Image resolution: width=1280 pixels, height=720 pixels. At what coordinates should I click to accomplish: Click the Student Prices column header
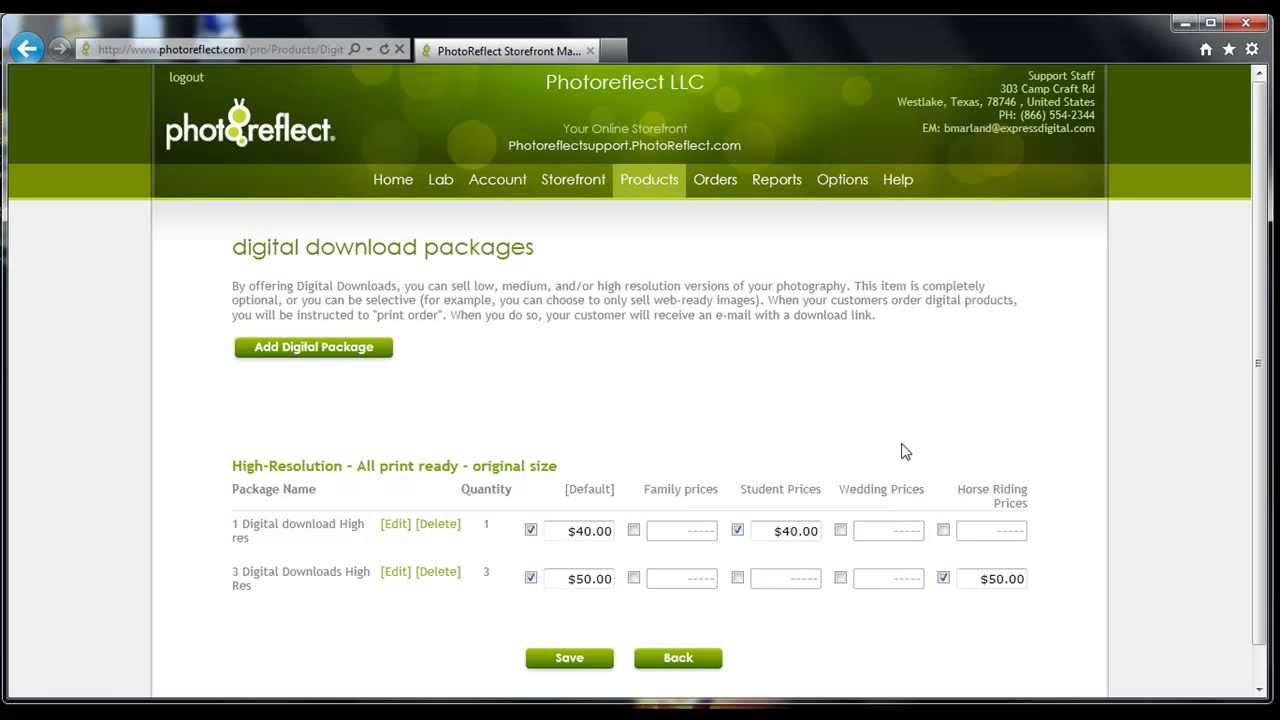tap(780, 490)
